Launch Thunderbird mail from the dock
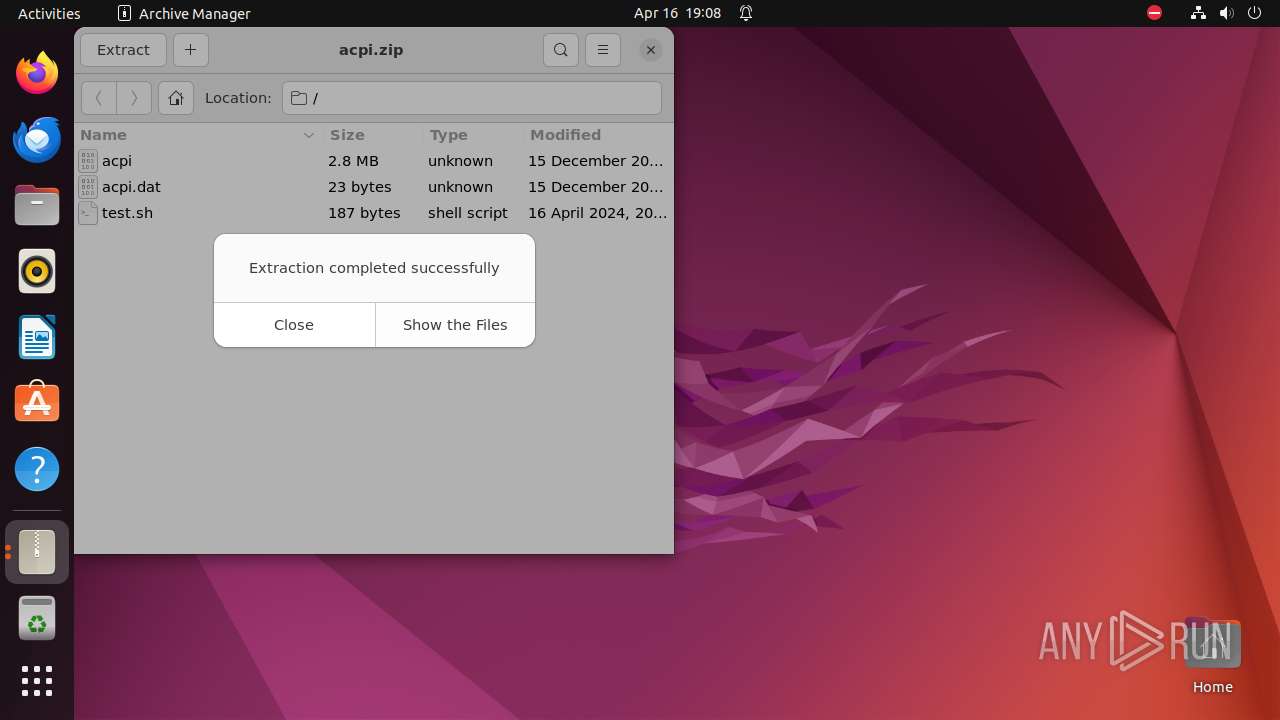This screenshot has height=720, width=1280. pyautogui.click(x=37, y=139)
